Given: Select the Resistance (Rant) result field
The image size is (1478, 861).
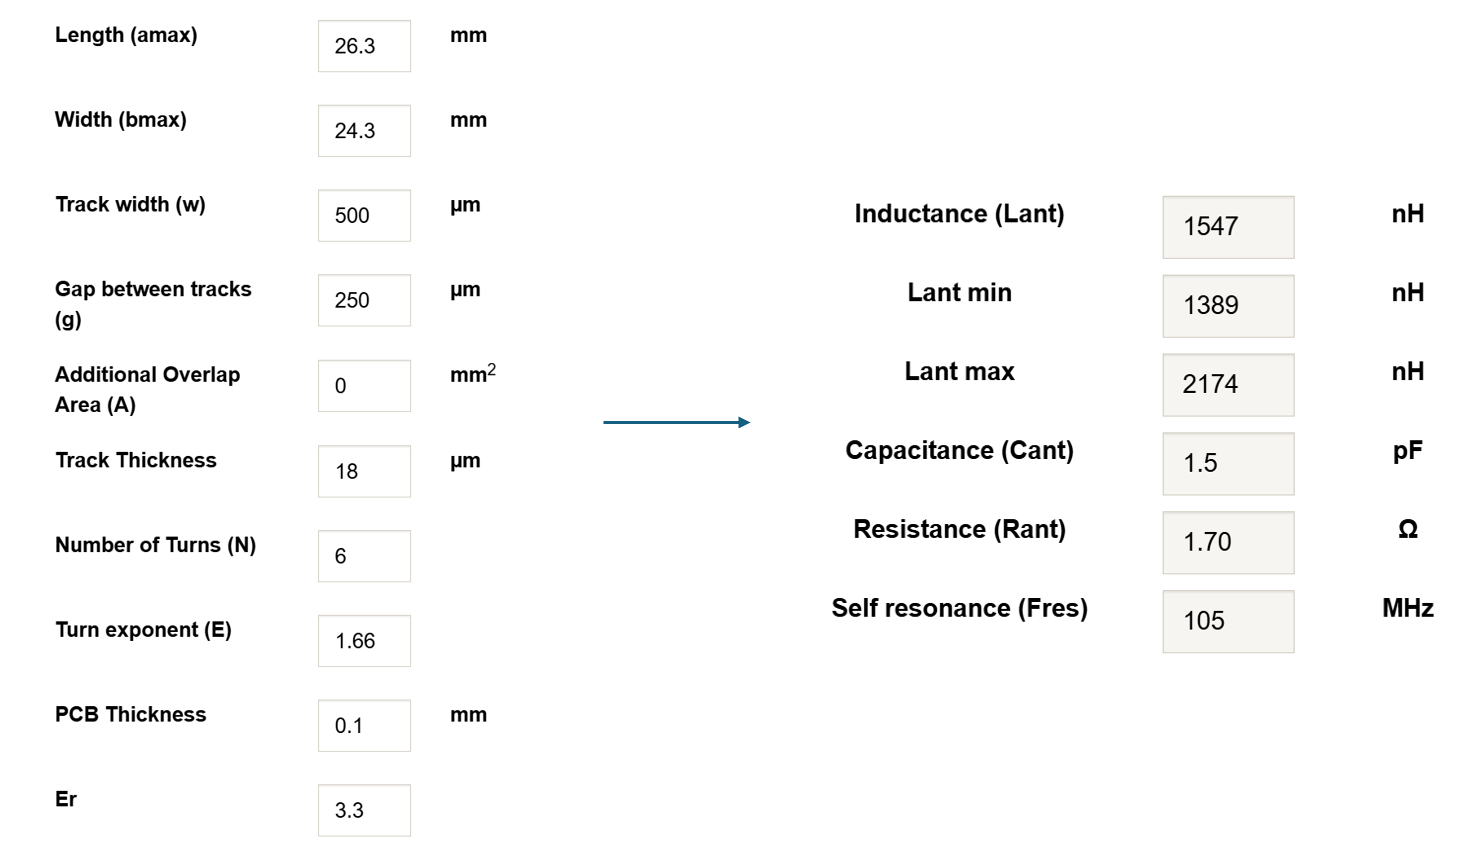Looking at the screenshot, I should pyautogui.click(x=1228, y=543).
